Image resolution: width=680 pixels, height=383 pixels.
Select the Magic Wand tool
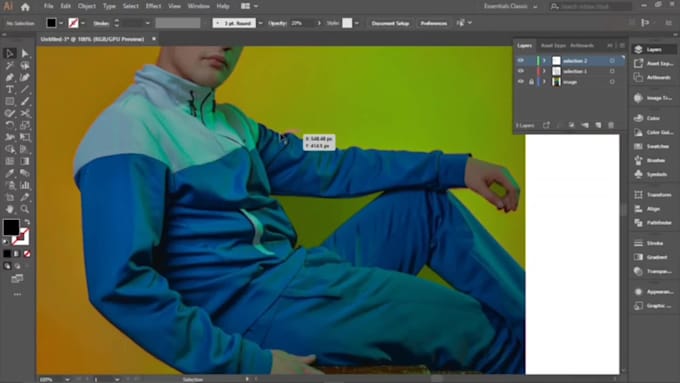10,65
